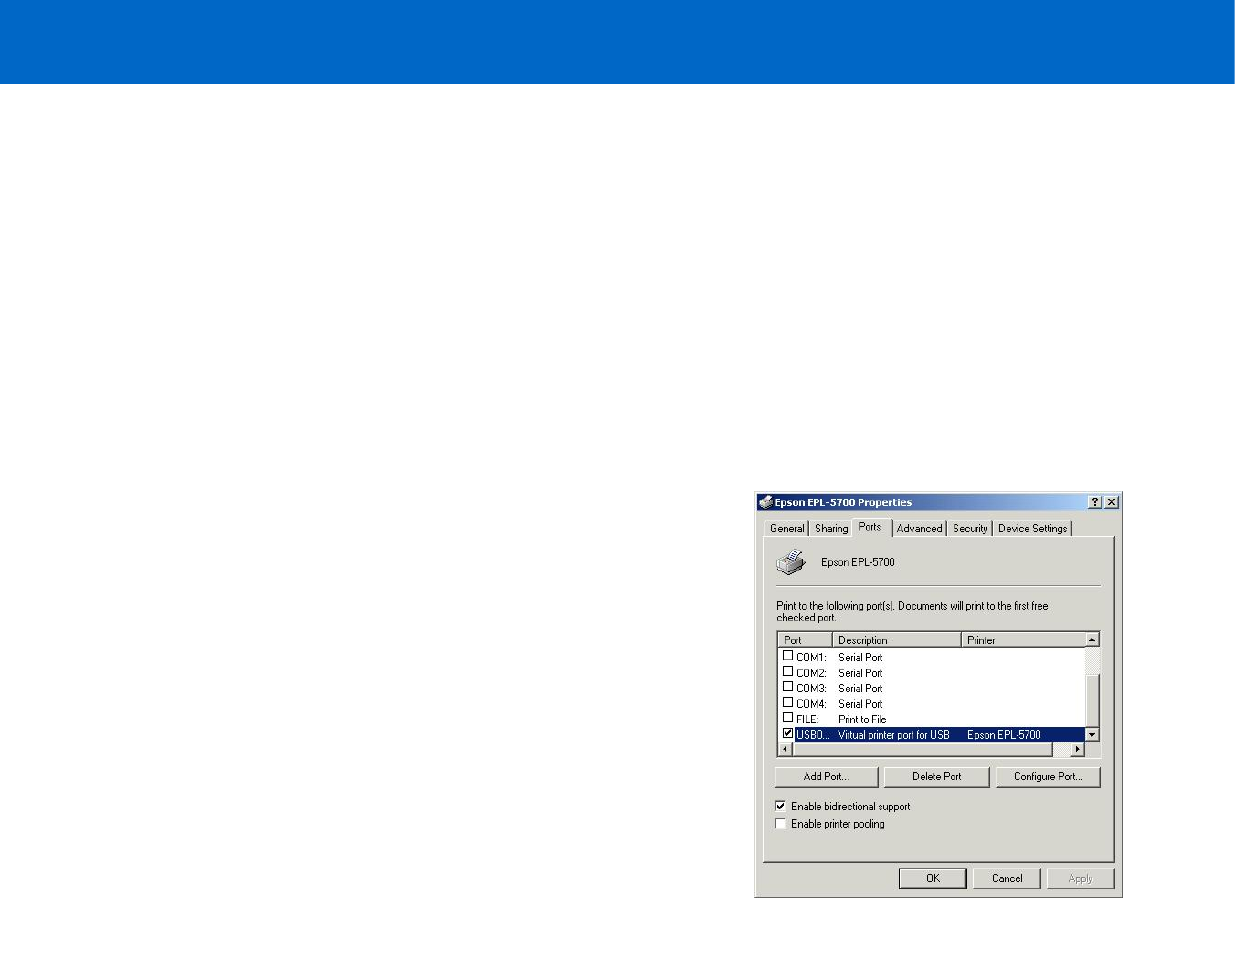Click the port list horizontal scrollbar thumb
The image size is (1235, 954).
922,749
